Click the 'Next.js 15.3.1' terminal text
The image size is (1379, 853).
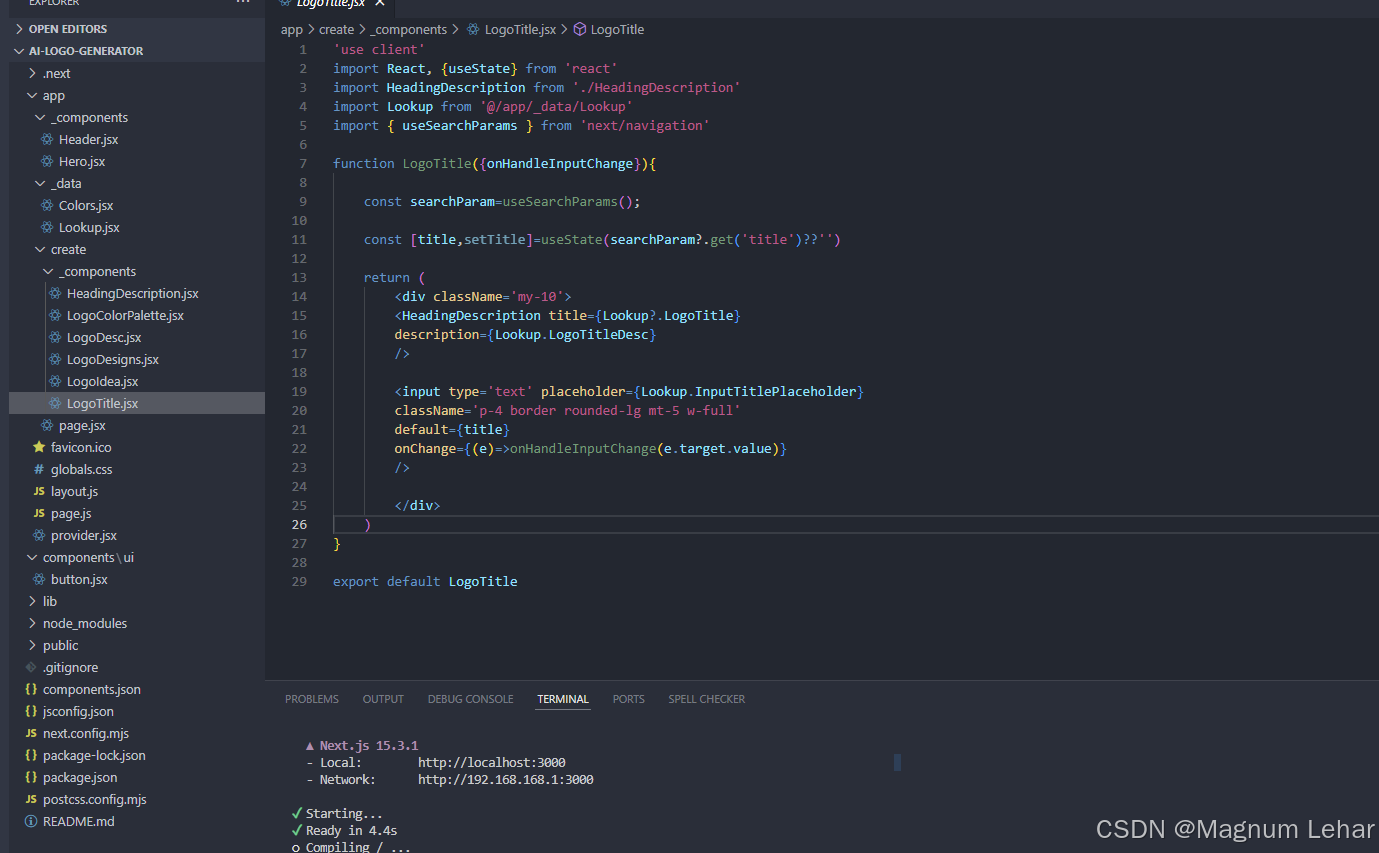click(369, 745)
